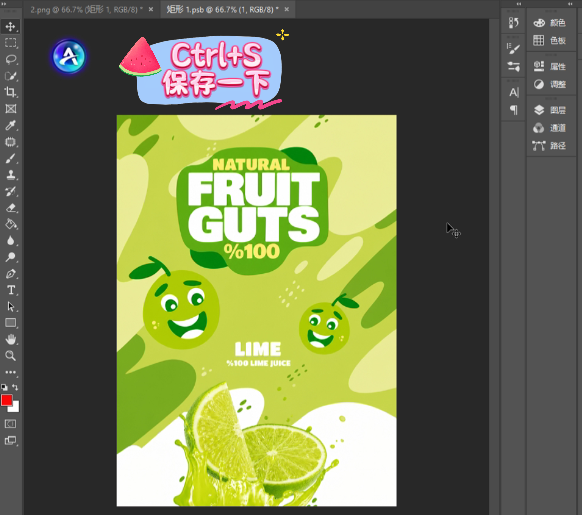Select the Eyedropper tool

click(10, 126)
